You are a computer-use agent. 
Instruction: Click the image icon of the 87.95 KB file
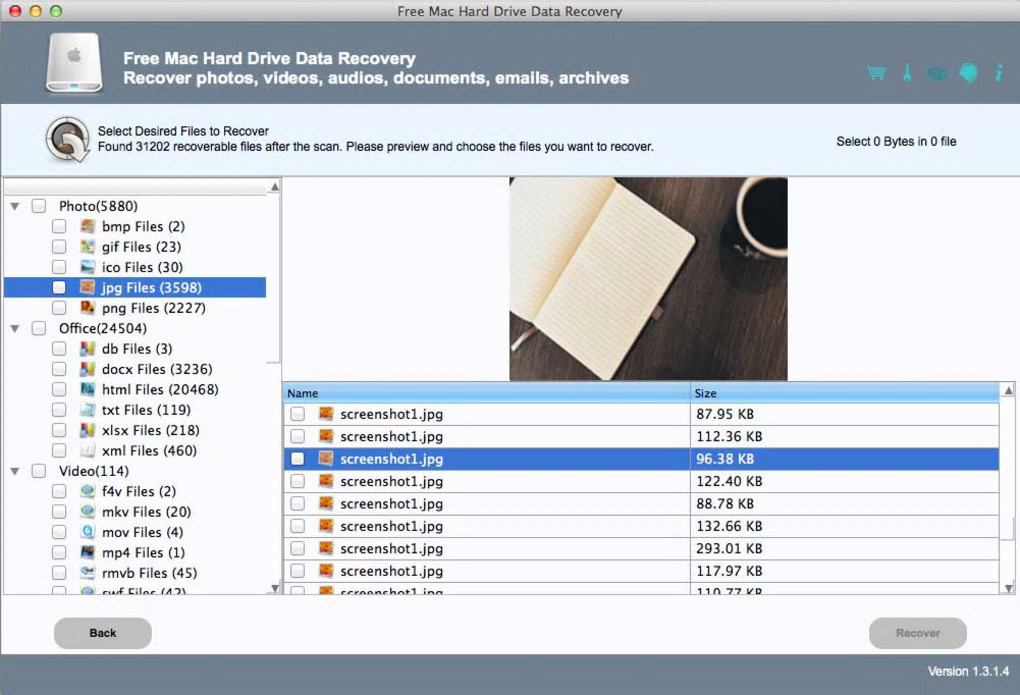click(x=326, y=414)
